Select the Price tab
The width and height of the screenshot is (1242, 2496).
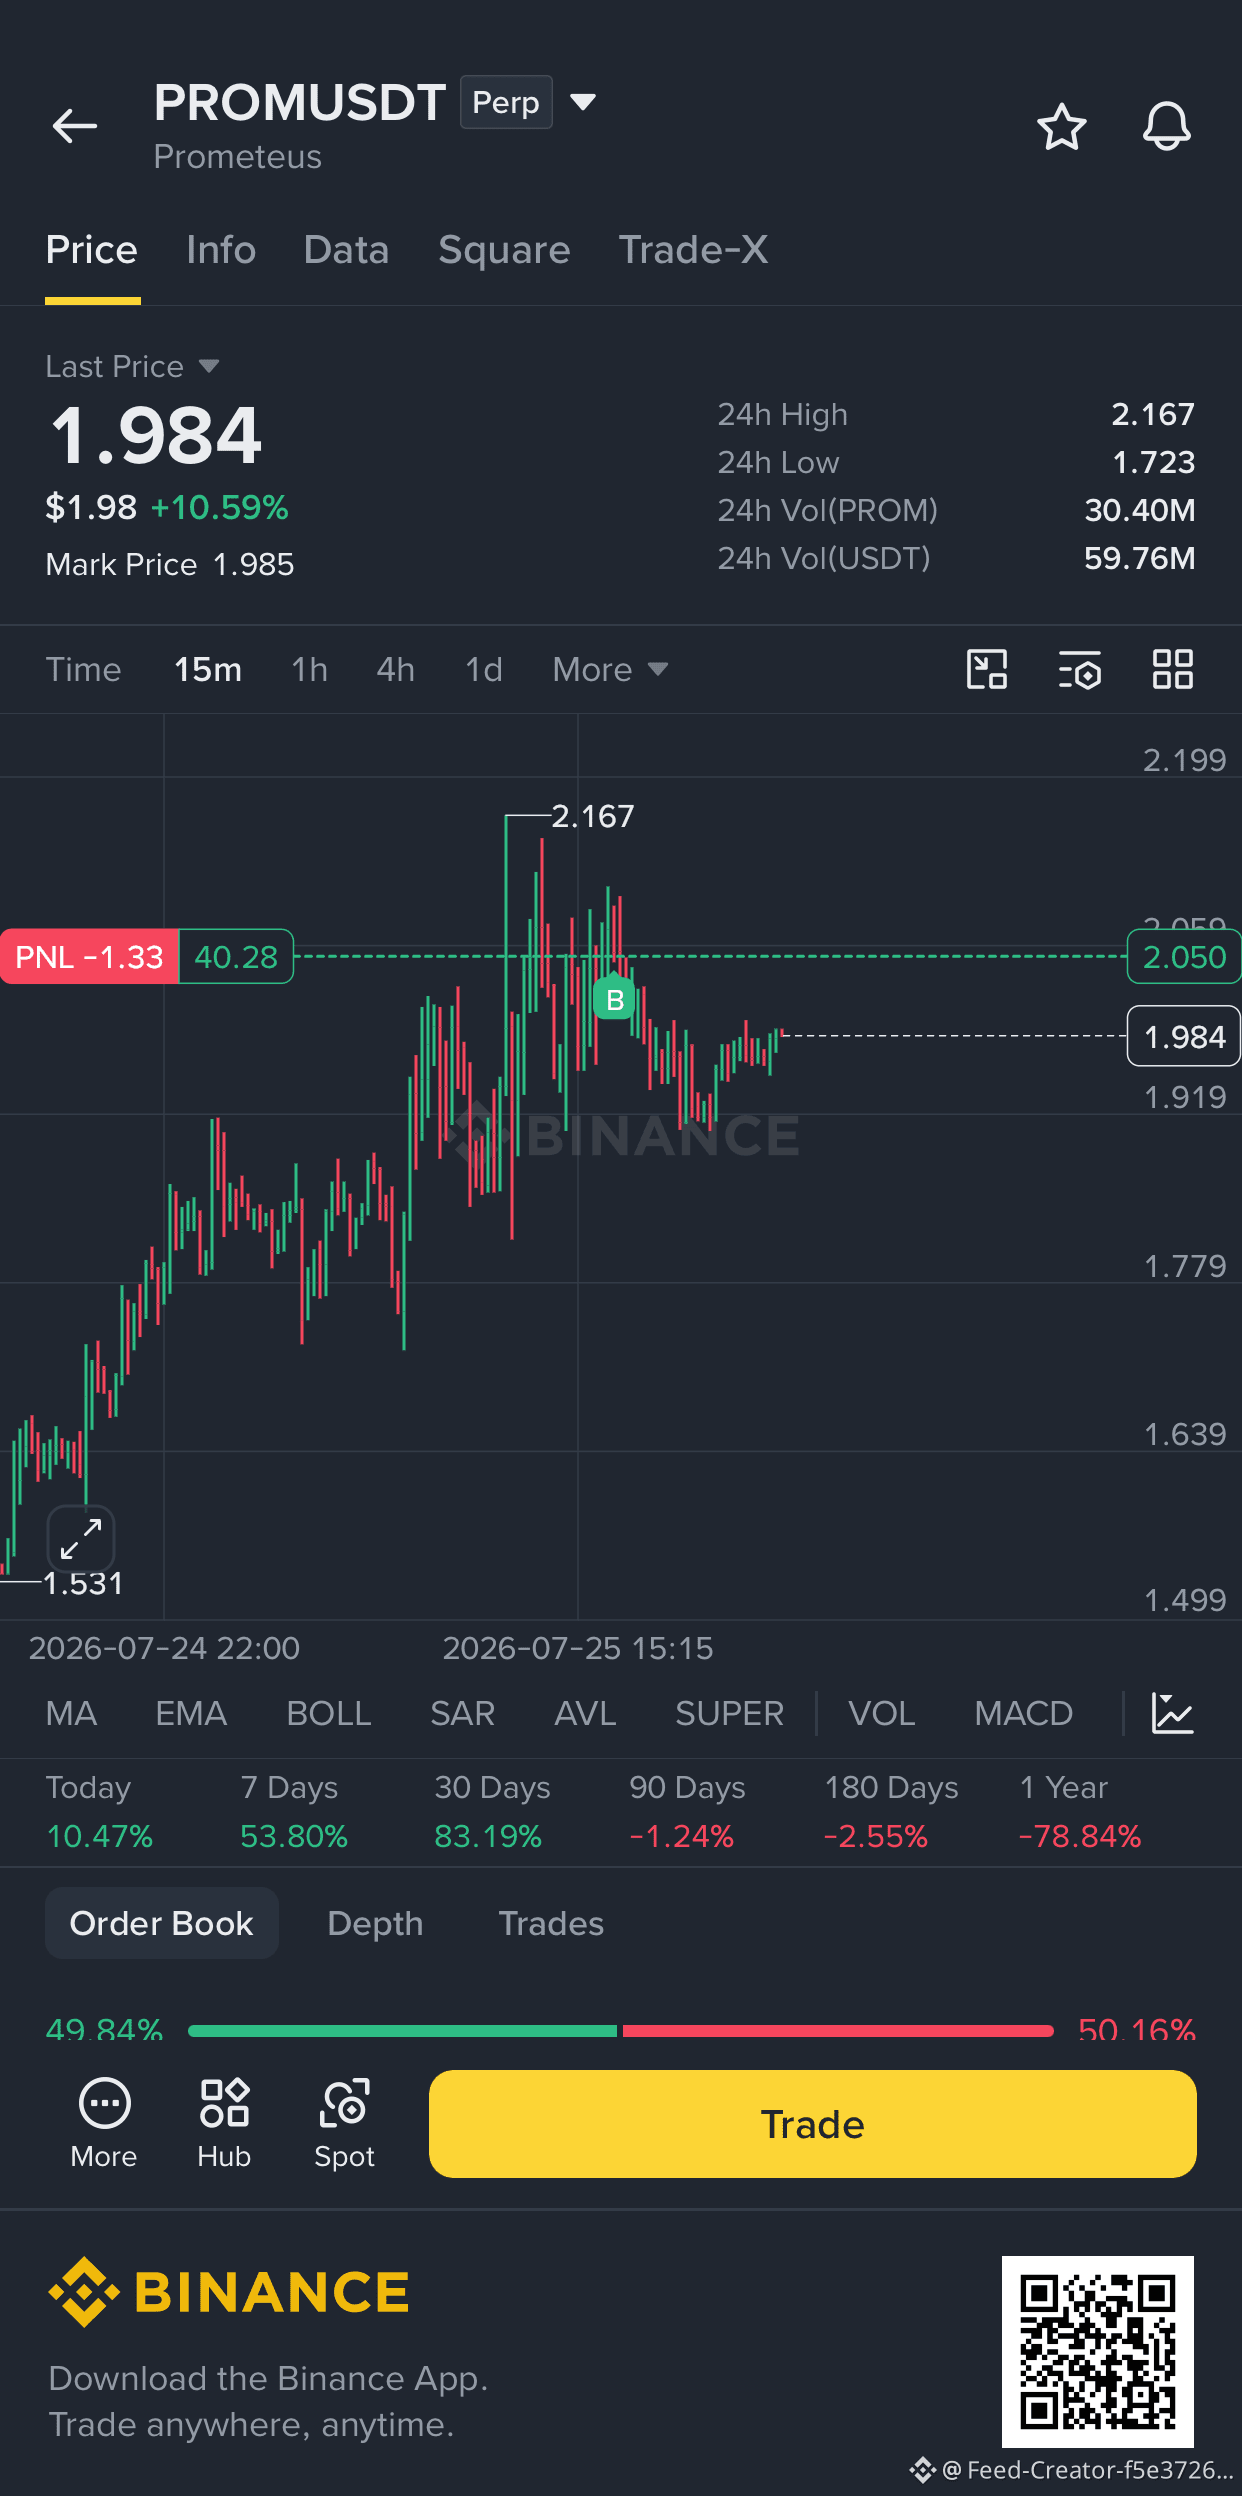[x=92, y=250]
